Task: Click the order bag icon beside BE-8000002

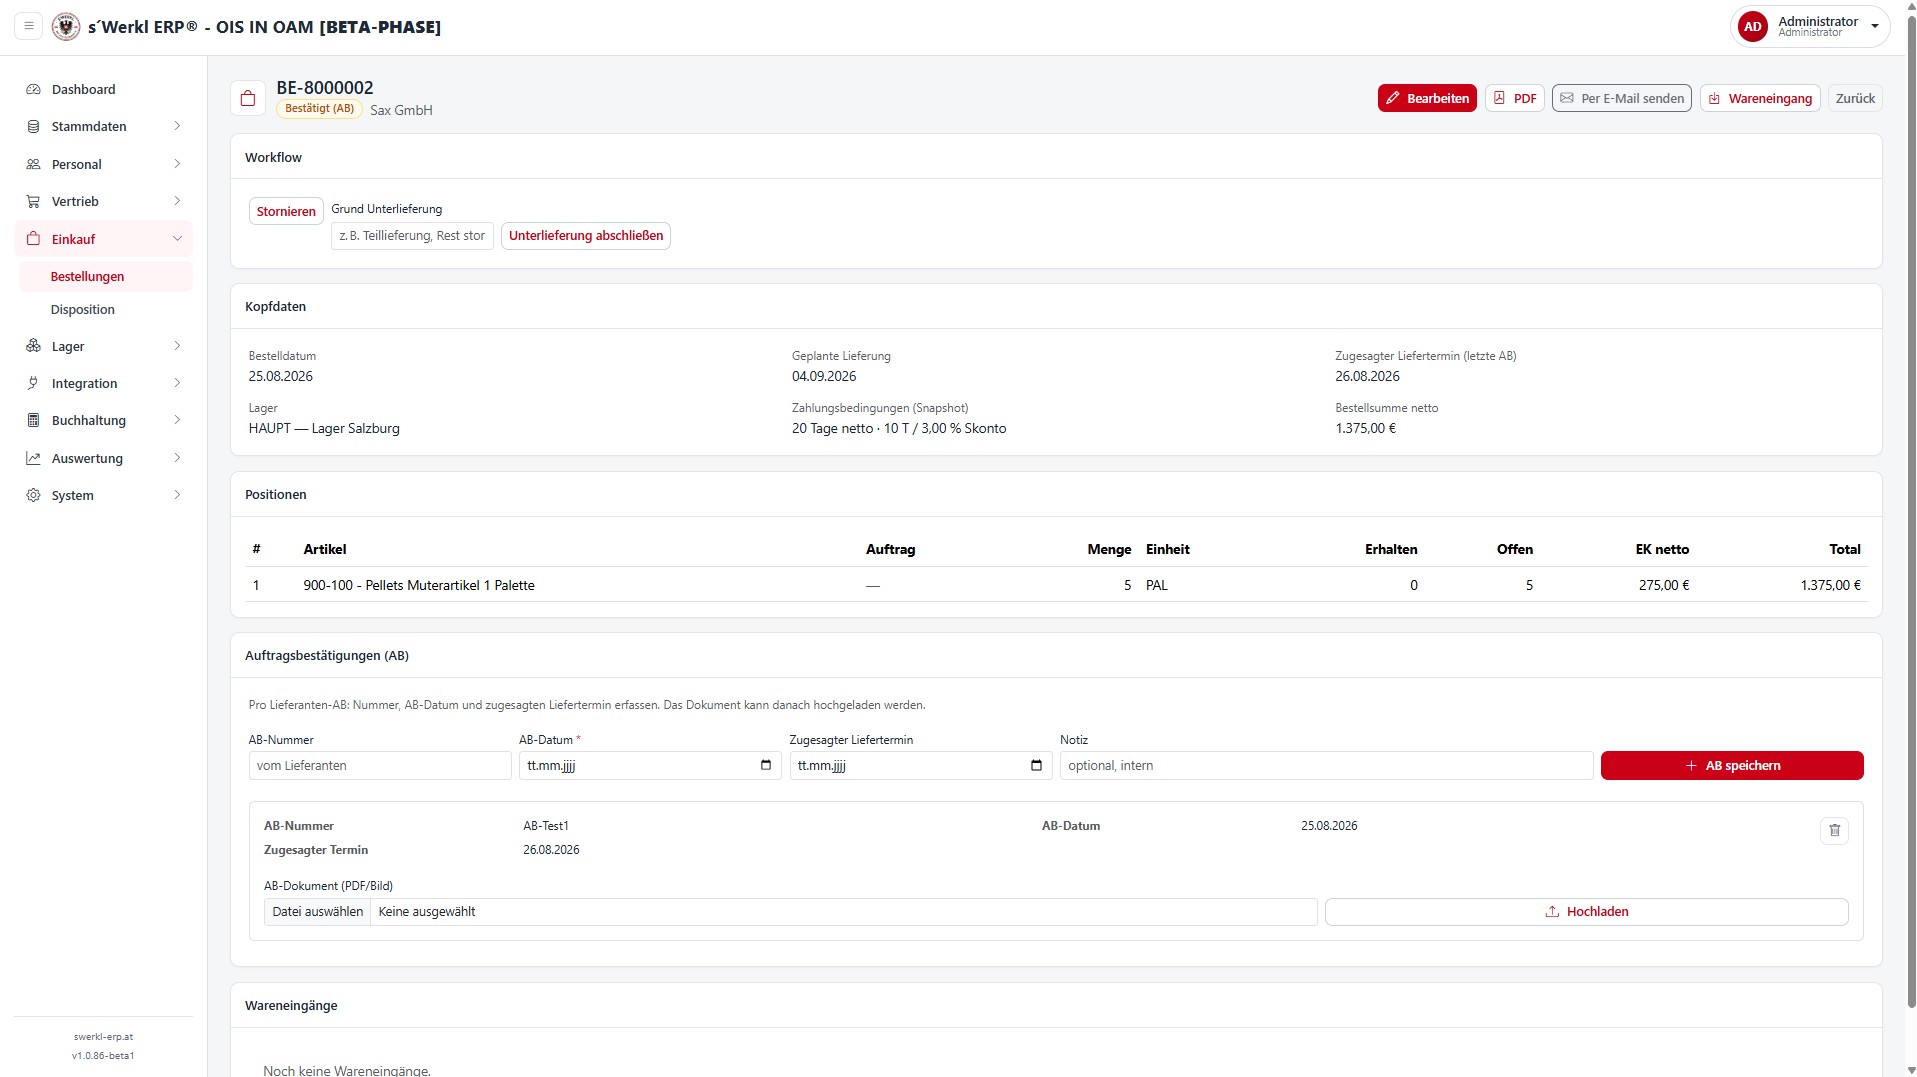Action: (x=248, y=98)
